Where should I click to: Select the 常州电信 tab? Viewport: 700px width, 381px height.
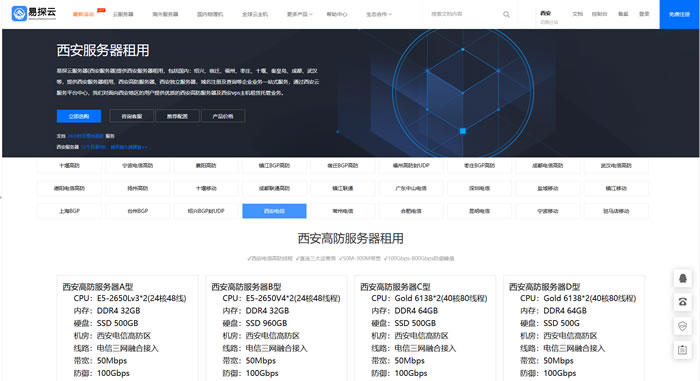[342, 211]
